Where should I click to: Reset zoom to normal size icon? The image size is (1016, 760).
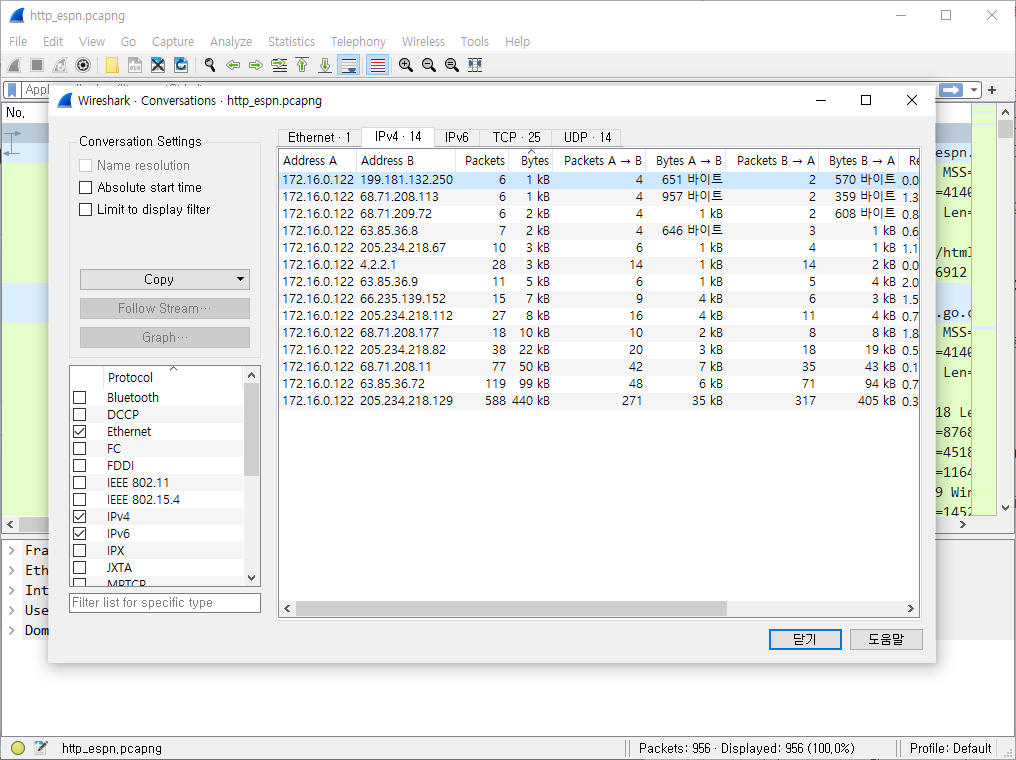click(452, 65)
